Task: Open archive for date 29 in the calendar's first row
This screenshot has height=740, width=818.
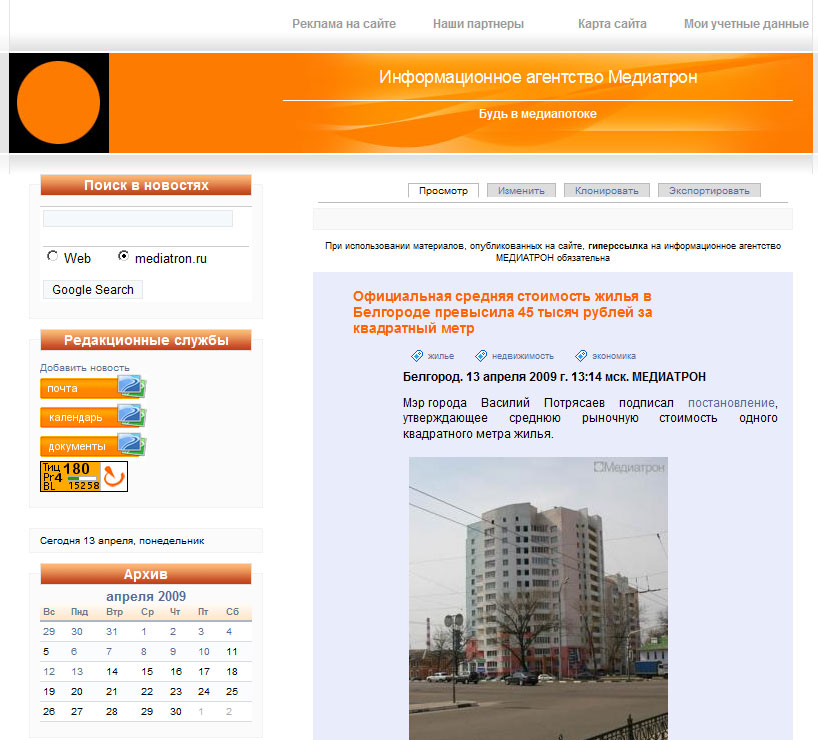Action: pyautogui.click(x=49, y=631)
